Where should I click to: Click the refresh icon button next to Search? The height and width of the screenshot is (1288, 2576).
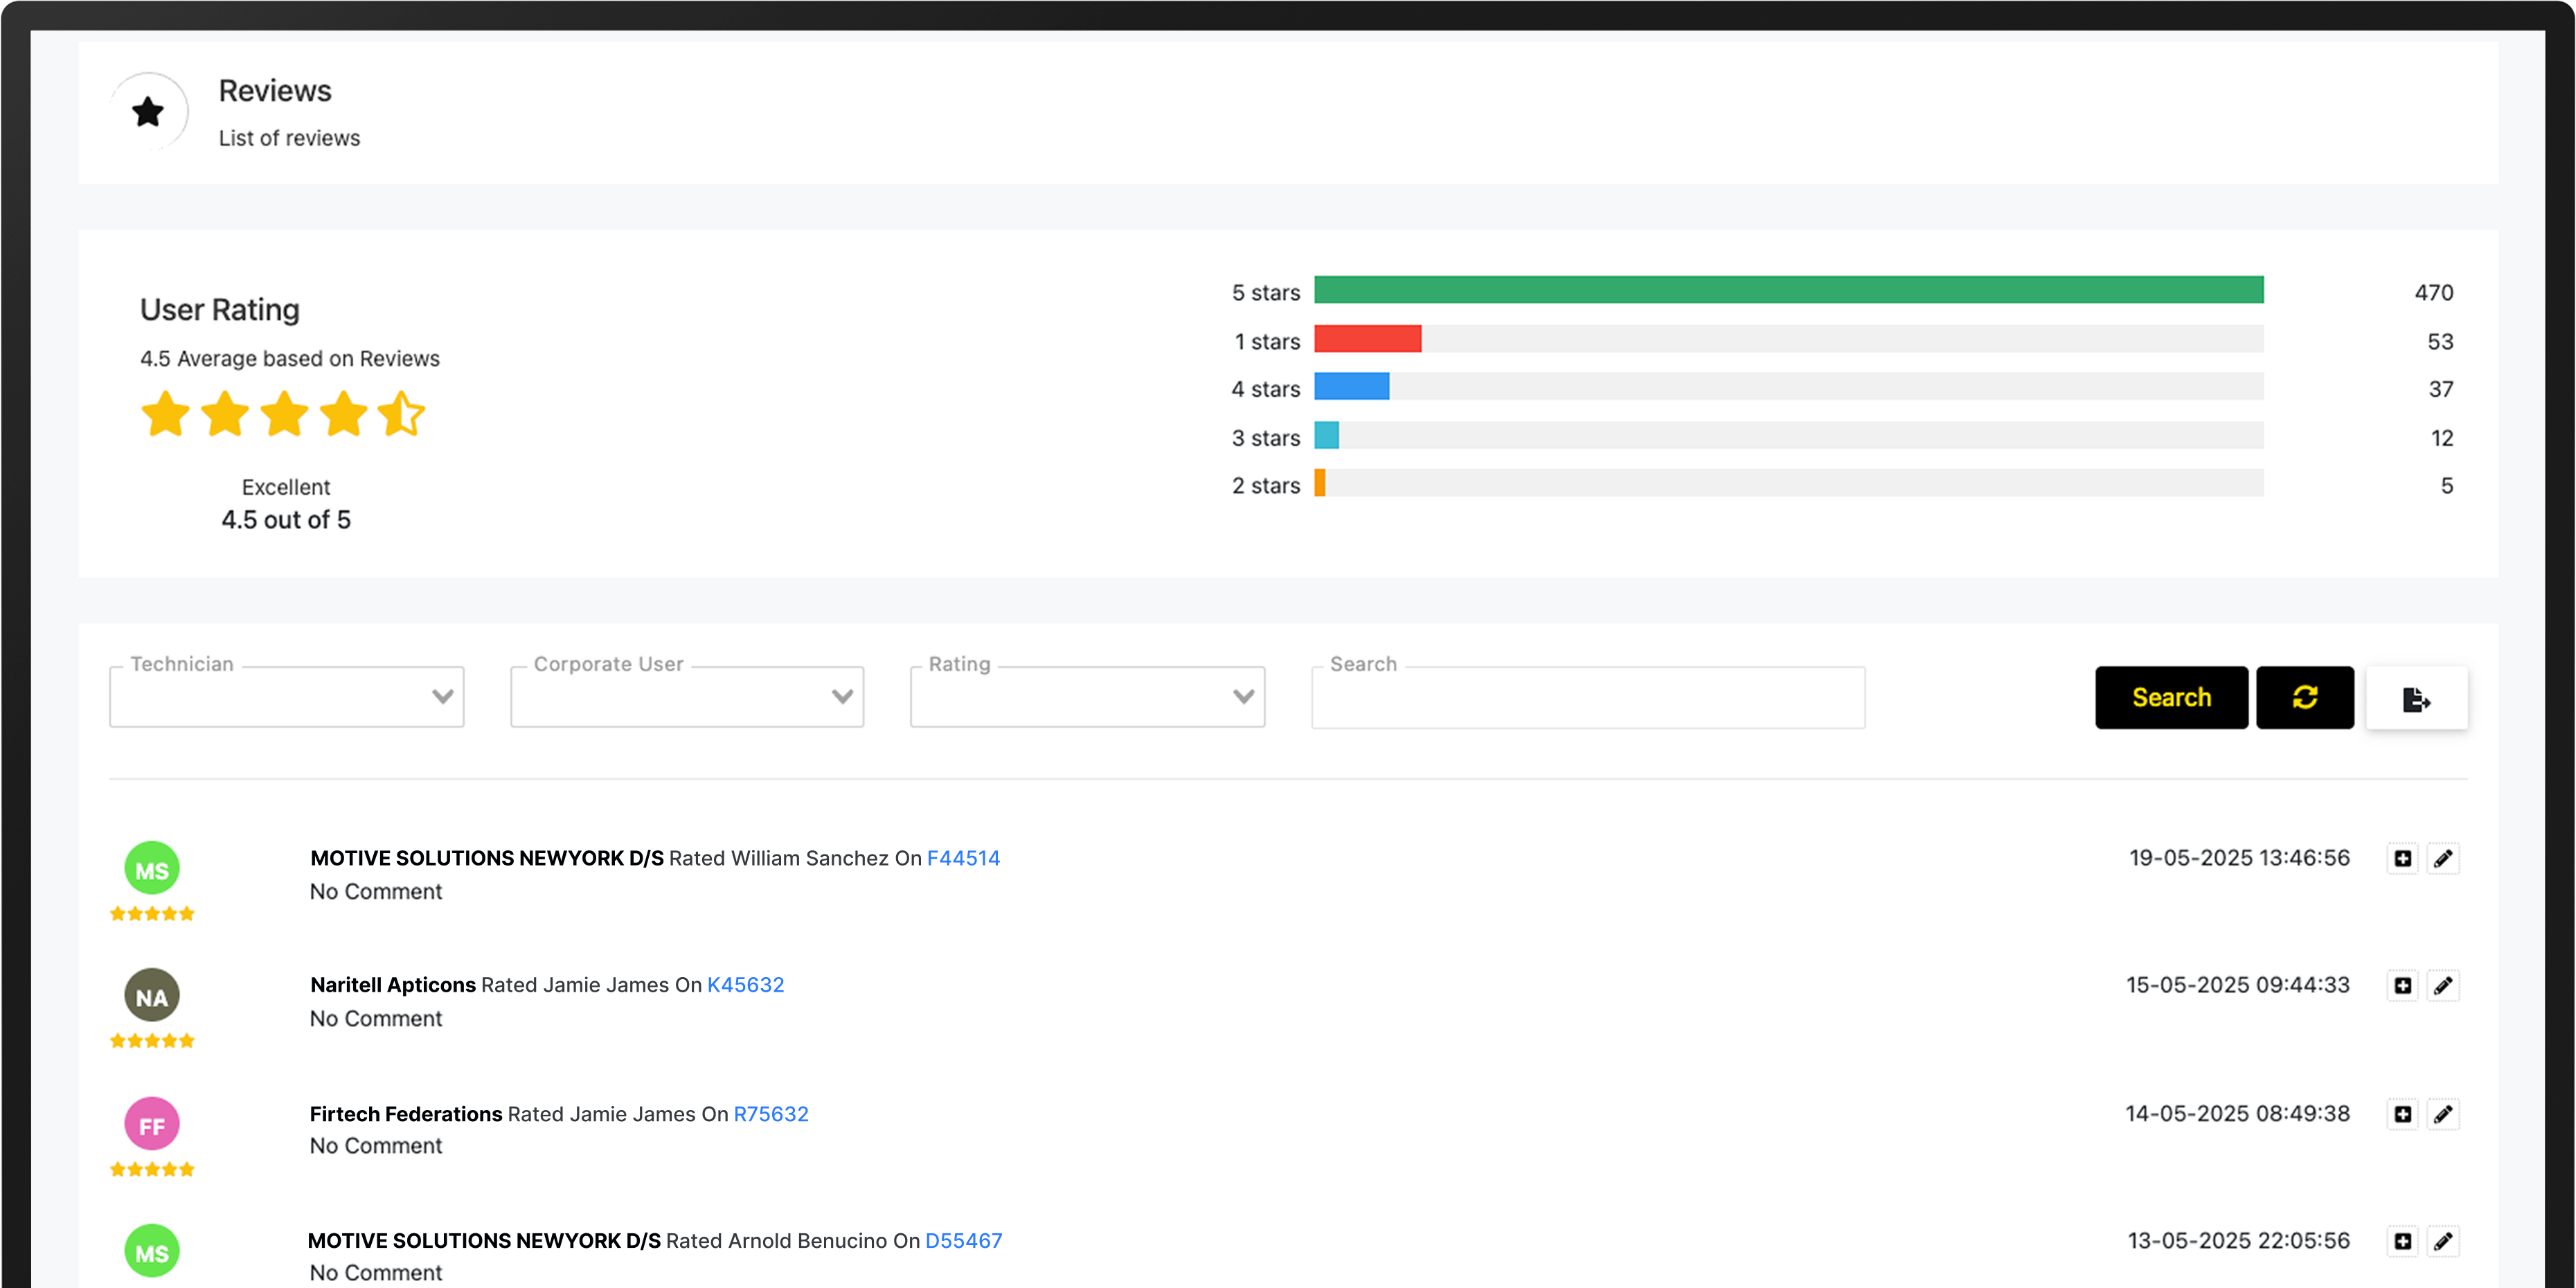coord(2304,697)
